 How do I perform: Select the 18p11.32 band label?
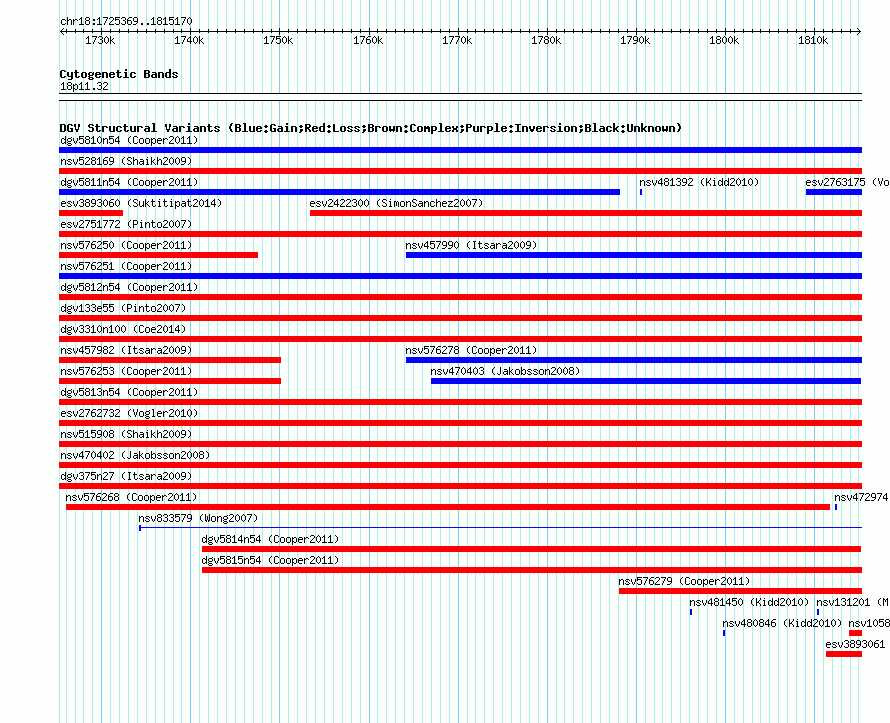pos(84,86)
